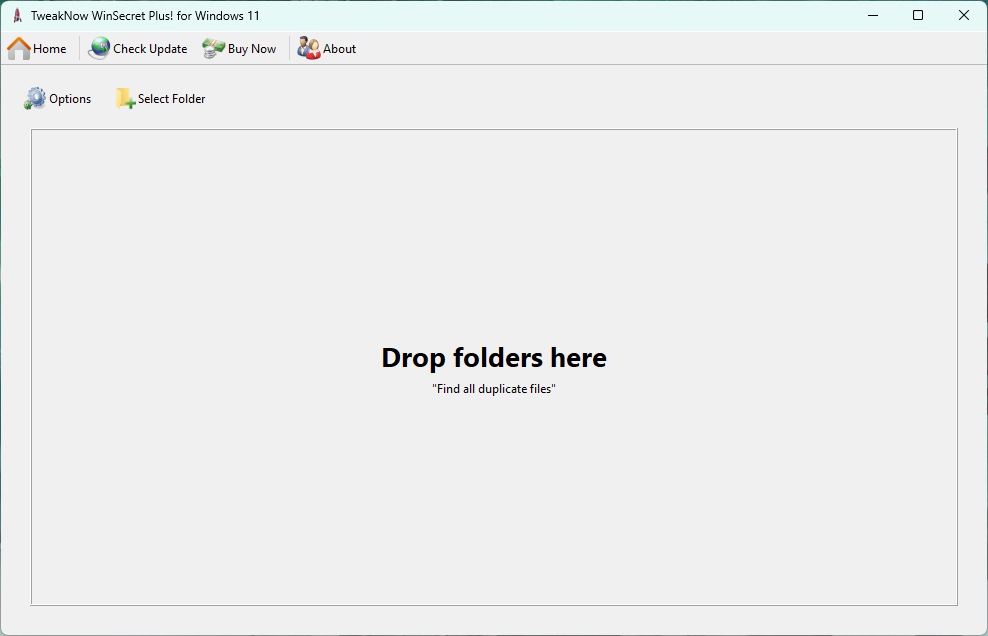Click the Select Folder yellow folder icon
988x636 pixels.
[x=125, y=98]
